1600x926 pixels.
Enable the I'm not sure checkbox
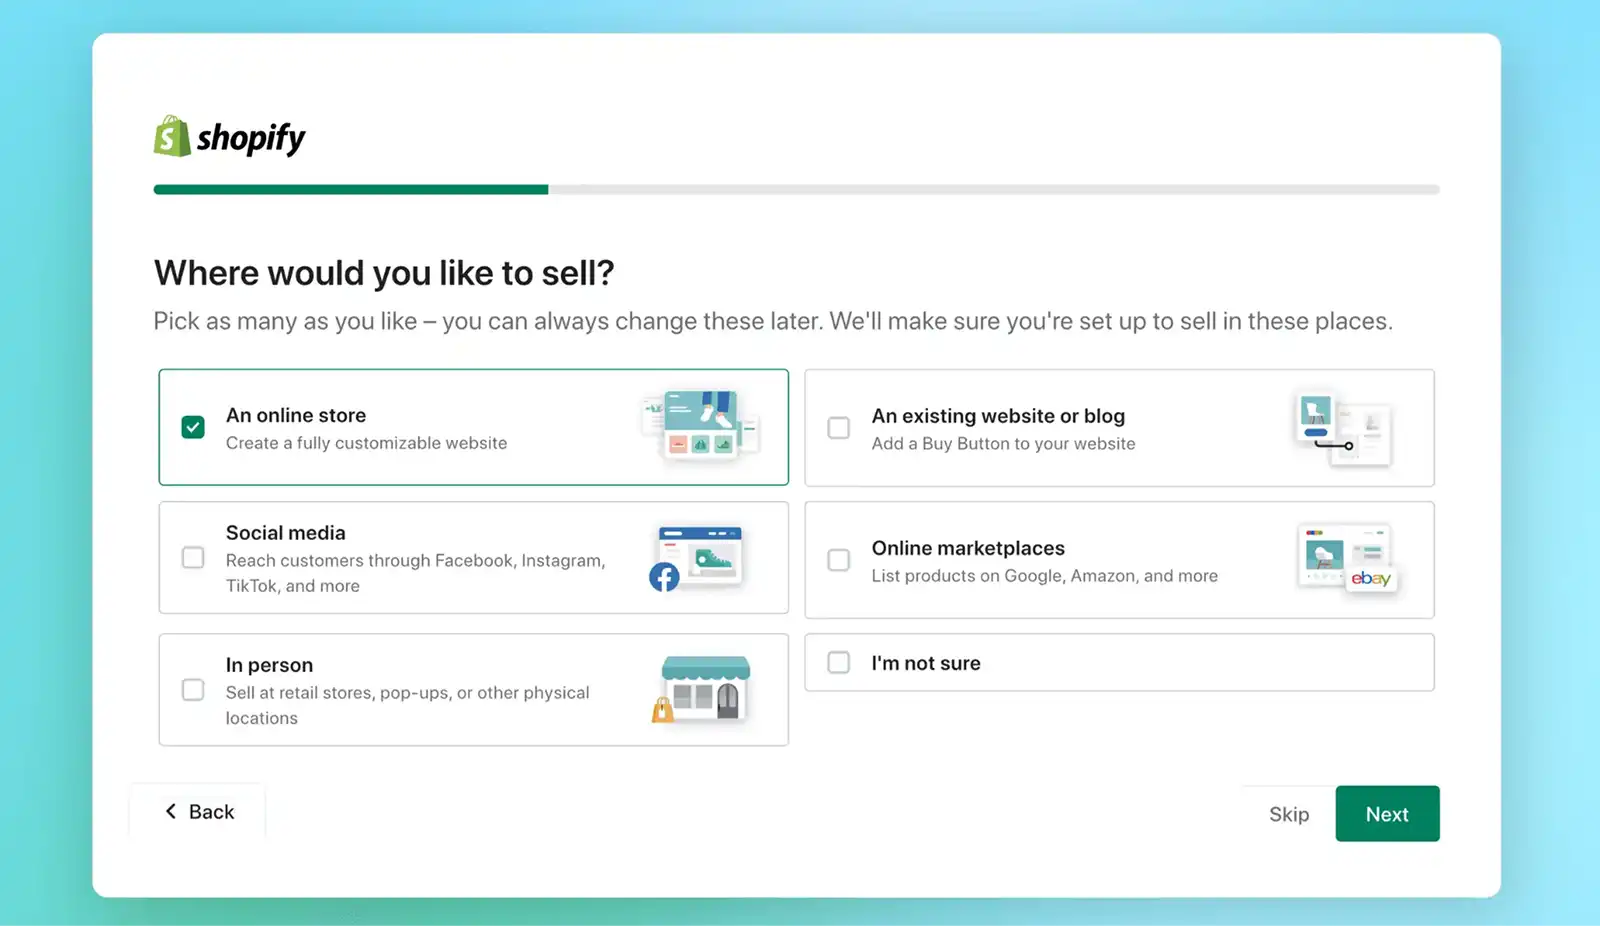tap(838, 662)
